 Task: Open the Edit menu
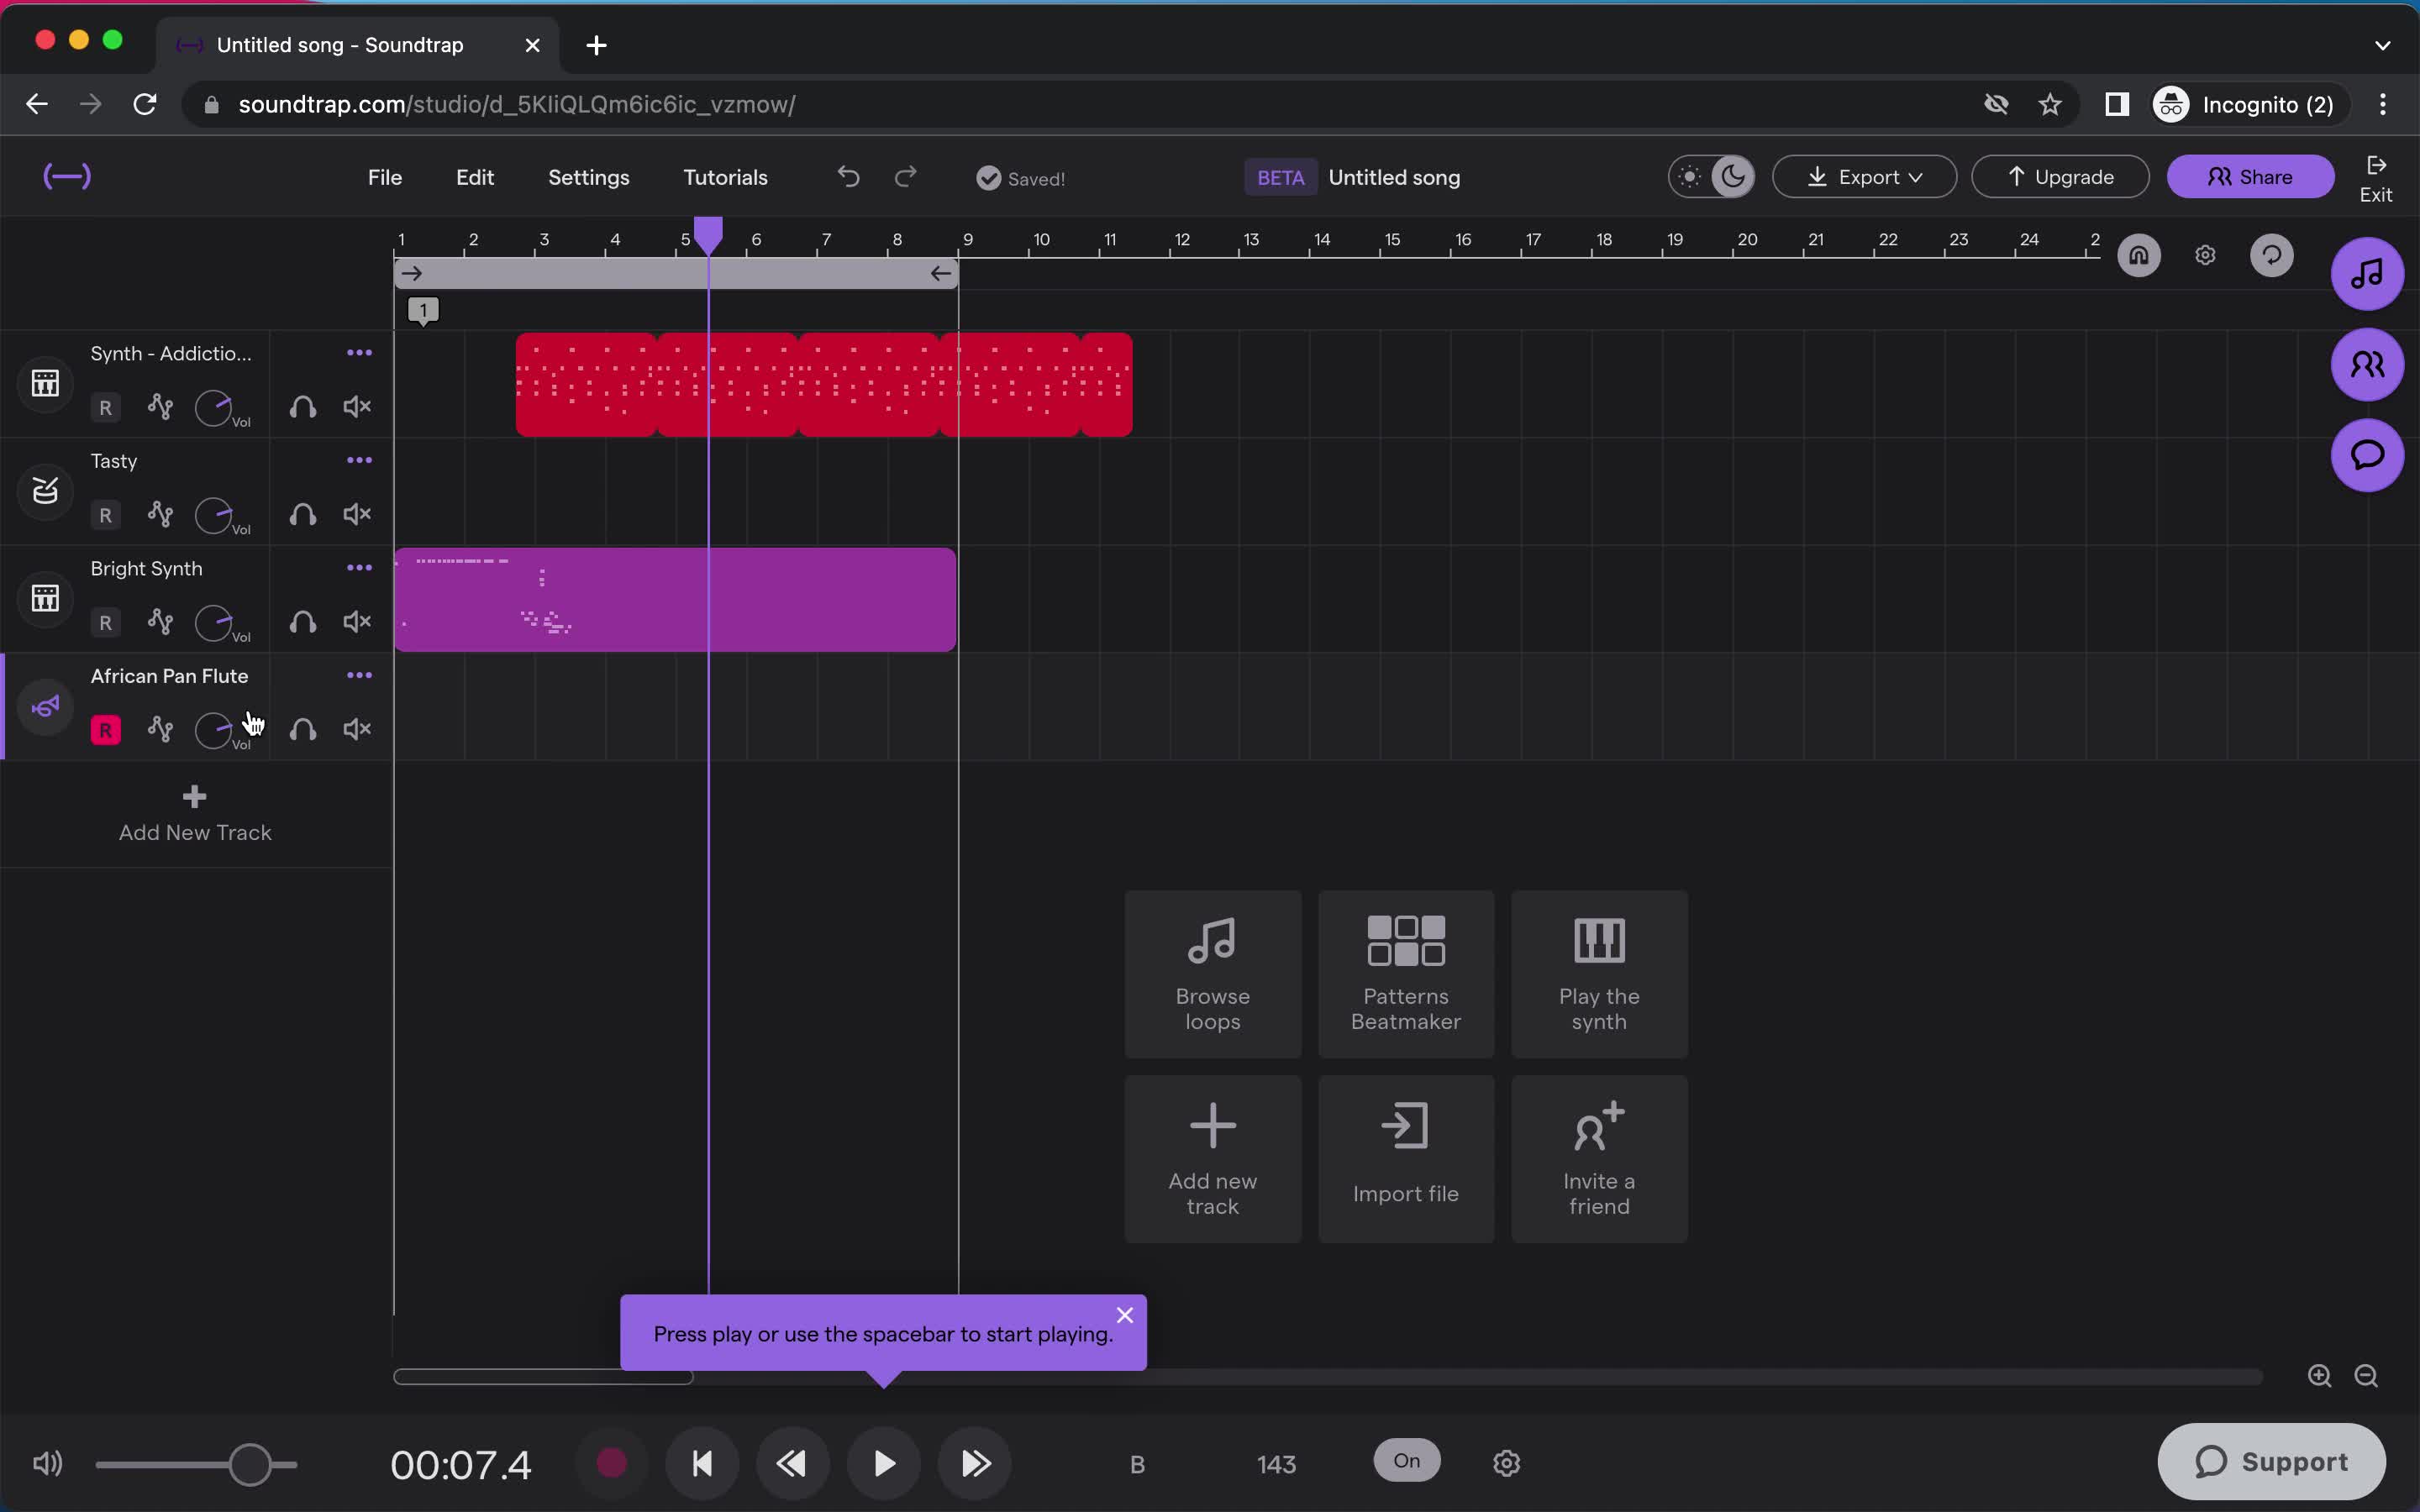coord(474,176)
